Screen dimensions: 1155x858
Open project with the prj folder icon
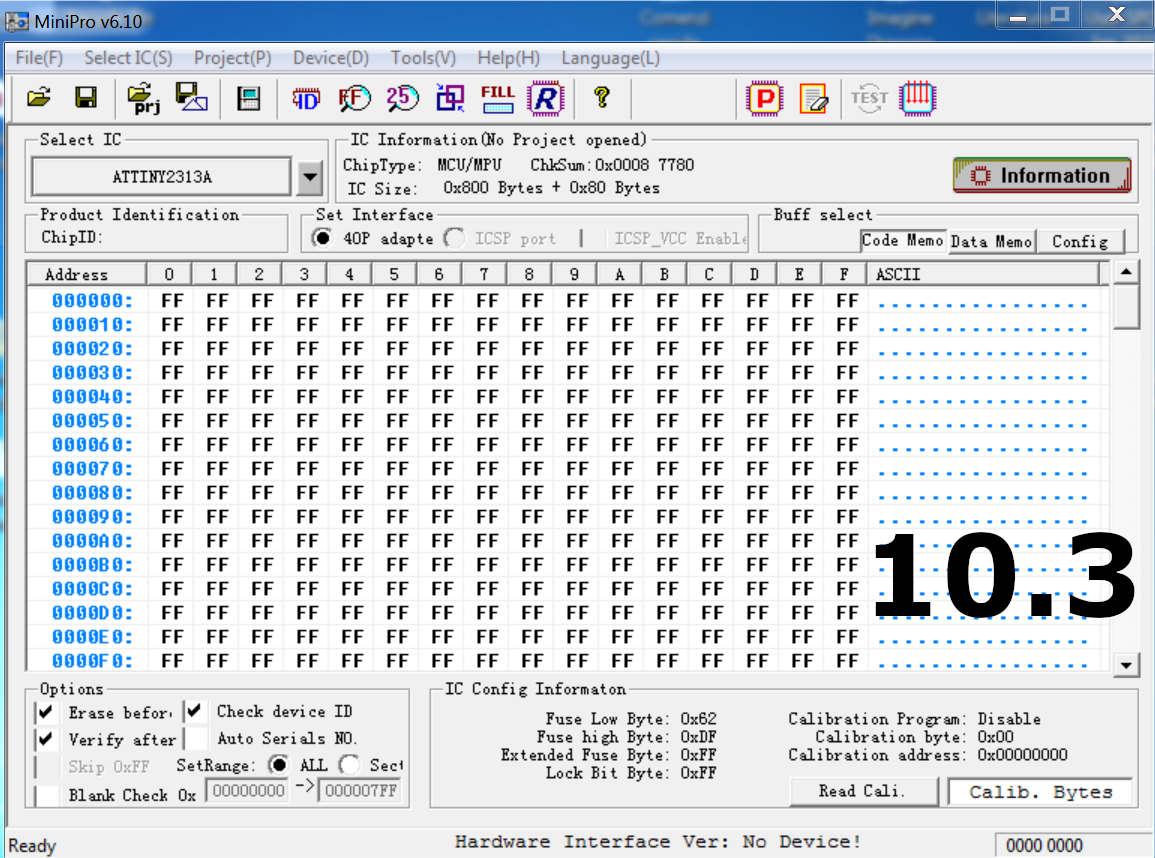pyautogui.click(x=143, y=98)
